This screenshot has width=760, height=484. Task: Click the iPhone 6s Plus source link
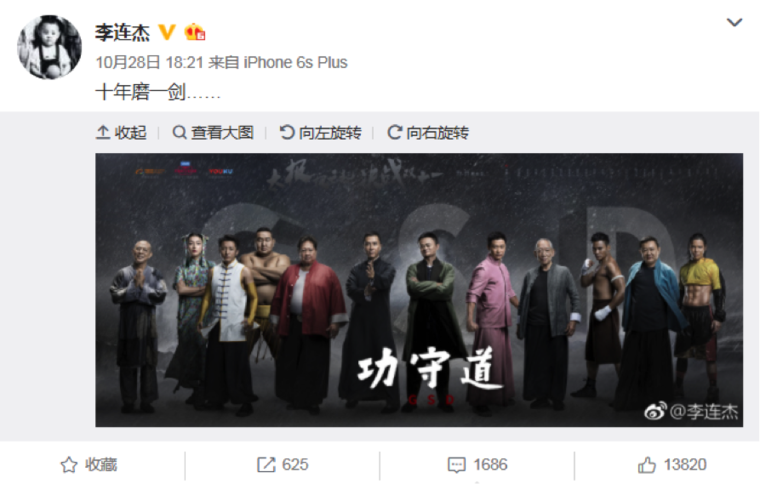(295, 62)
